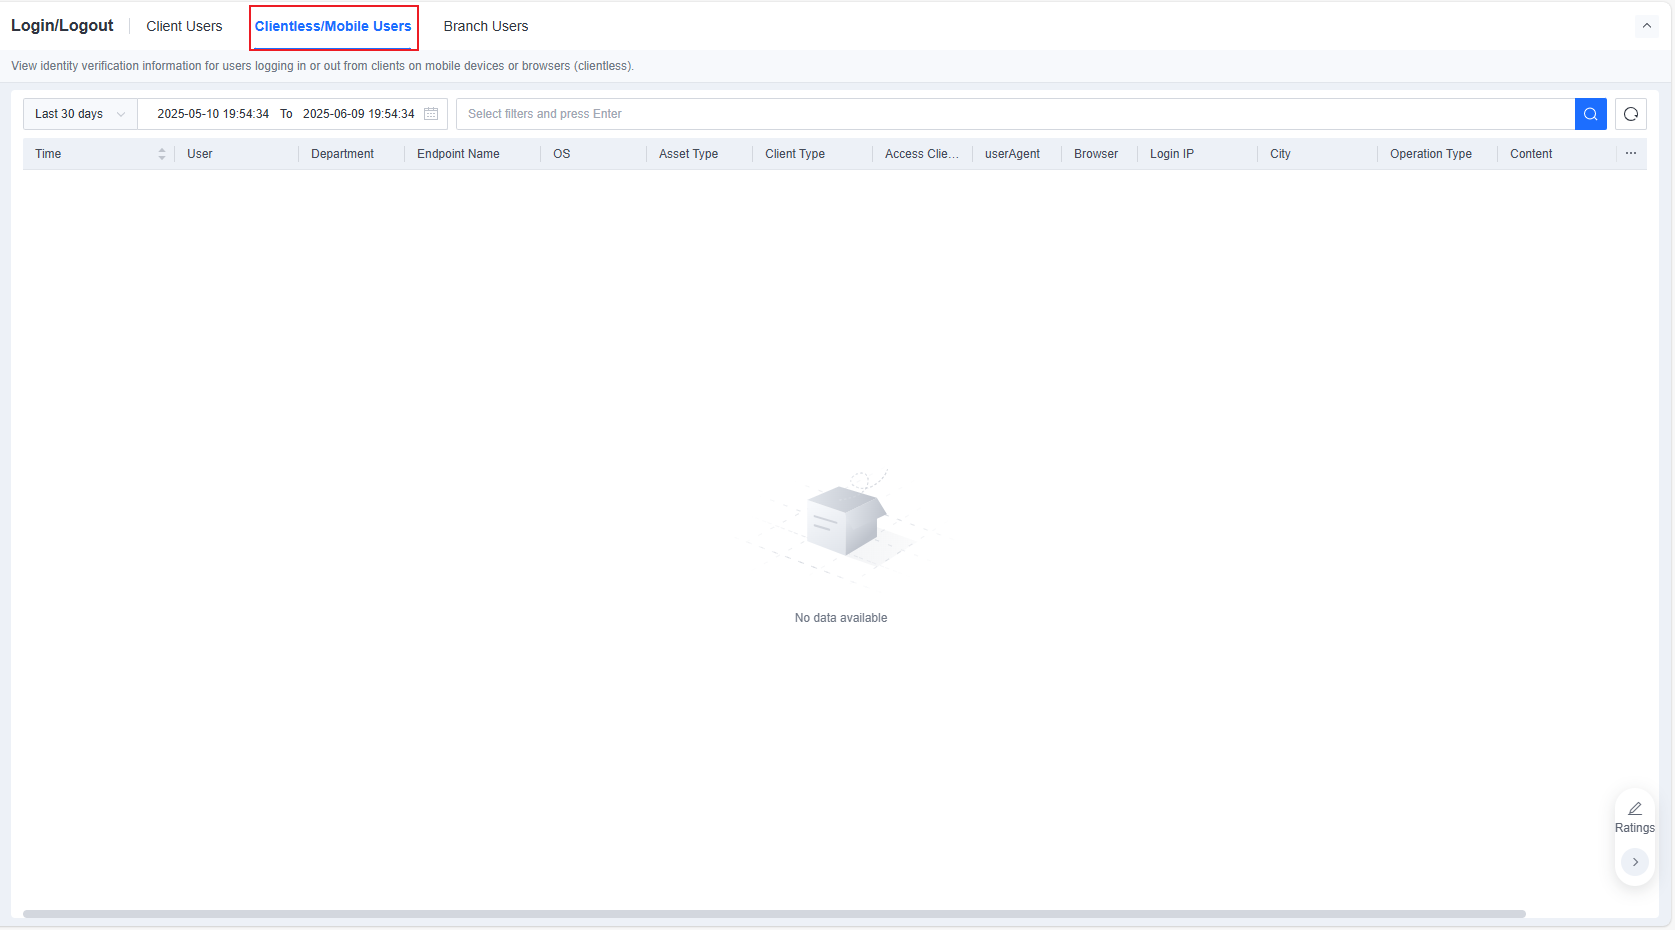Click the Content column header
This screenshot has width=1675, height=930.
1531,154
